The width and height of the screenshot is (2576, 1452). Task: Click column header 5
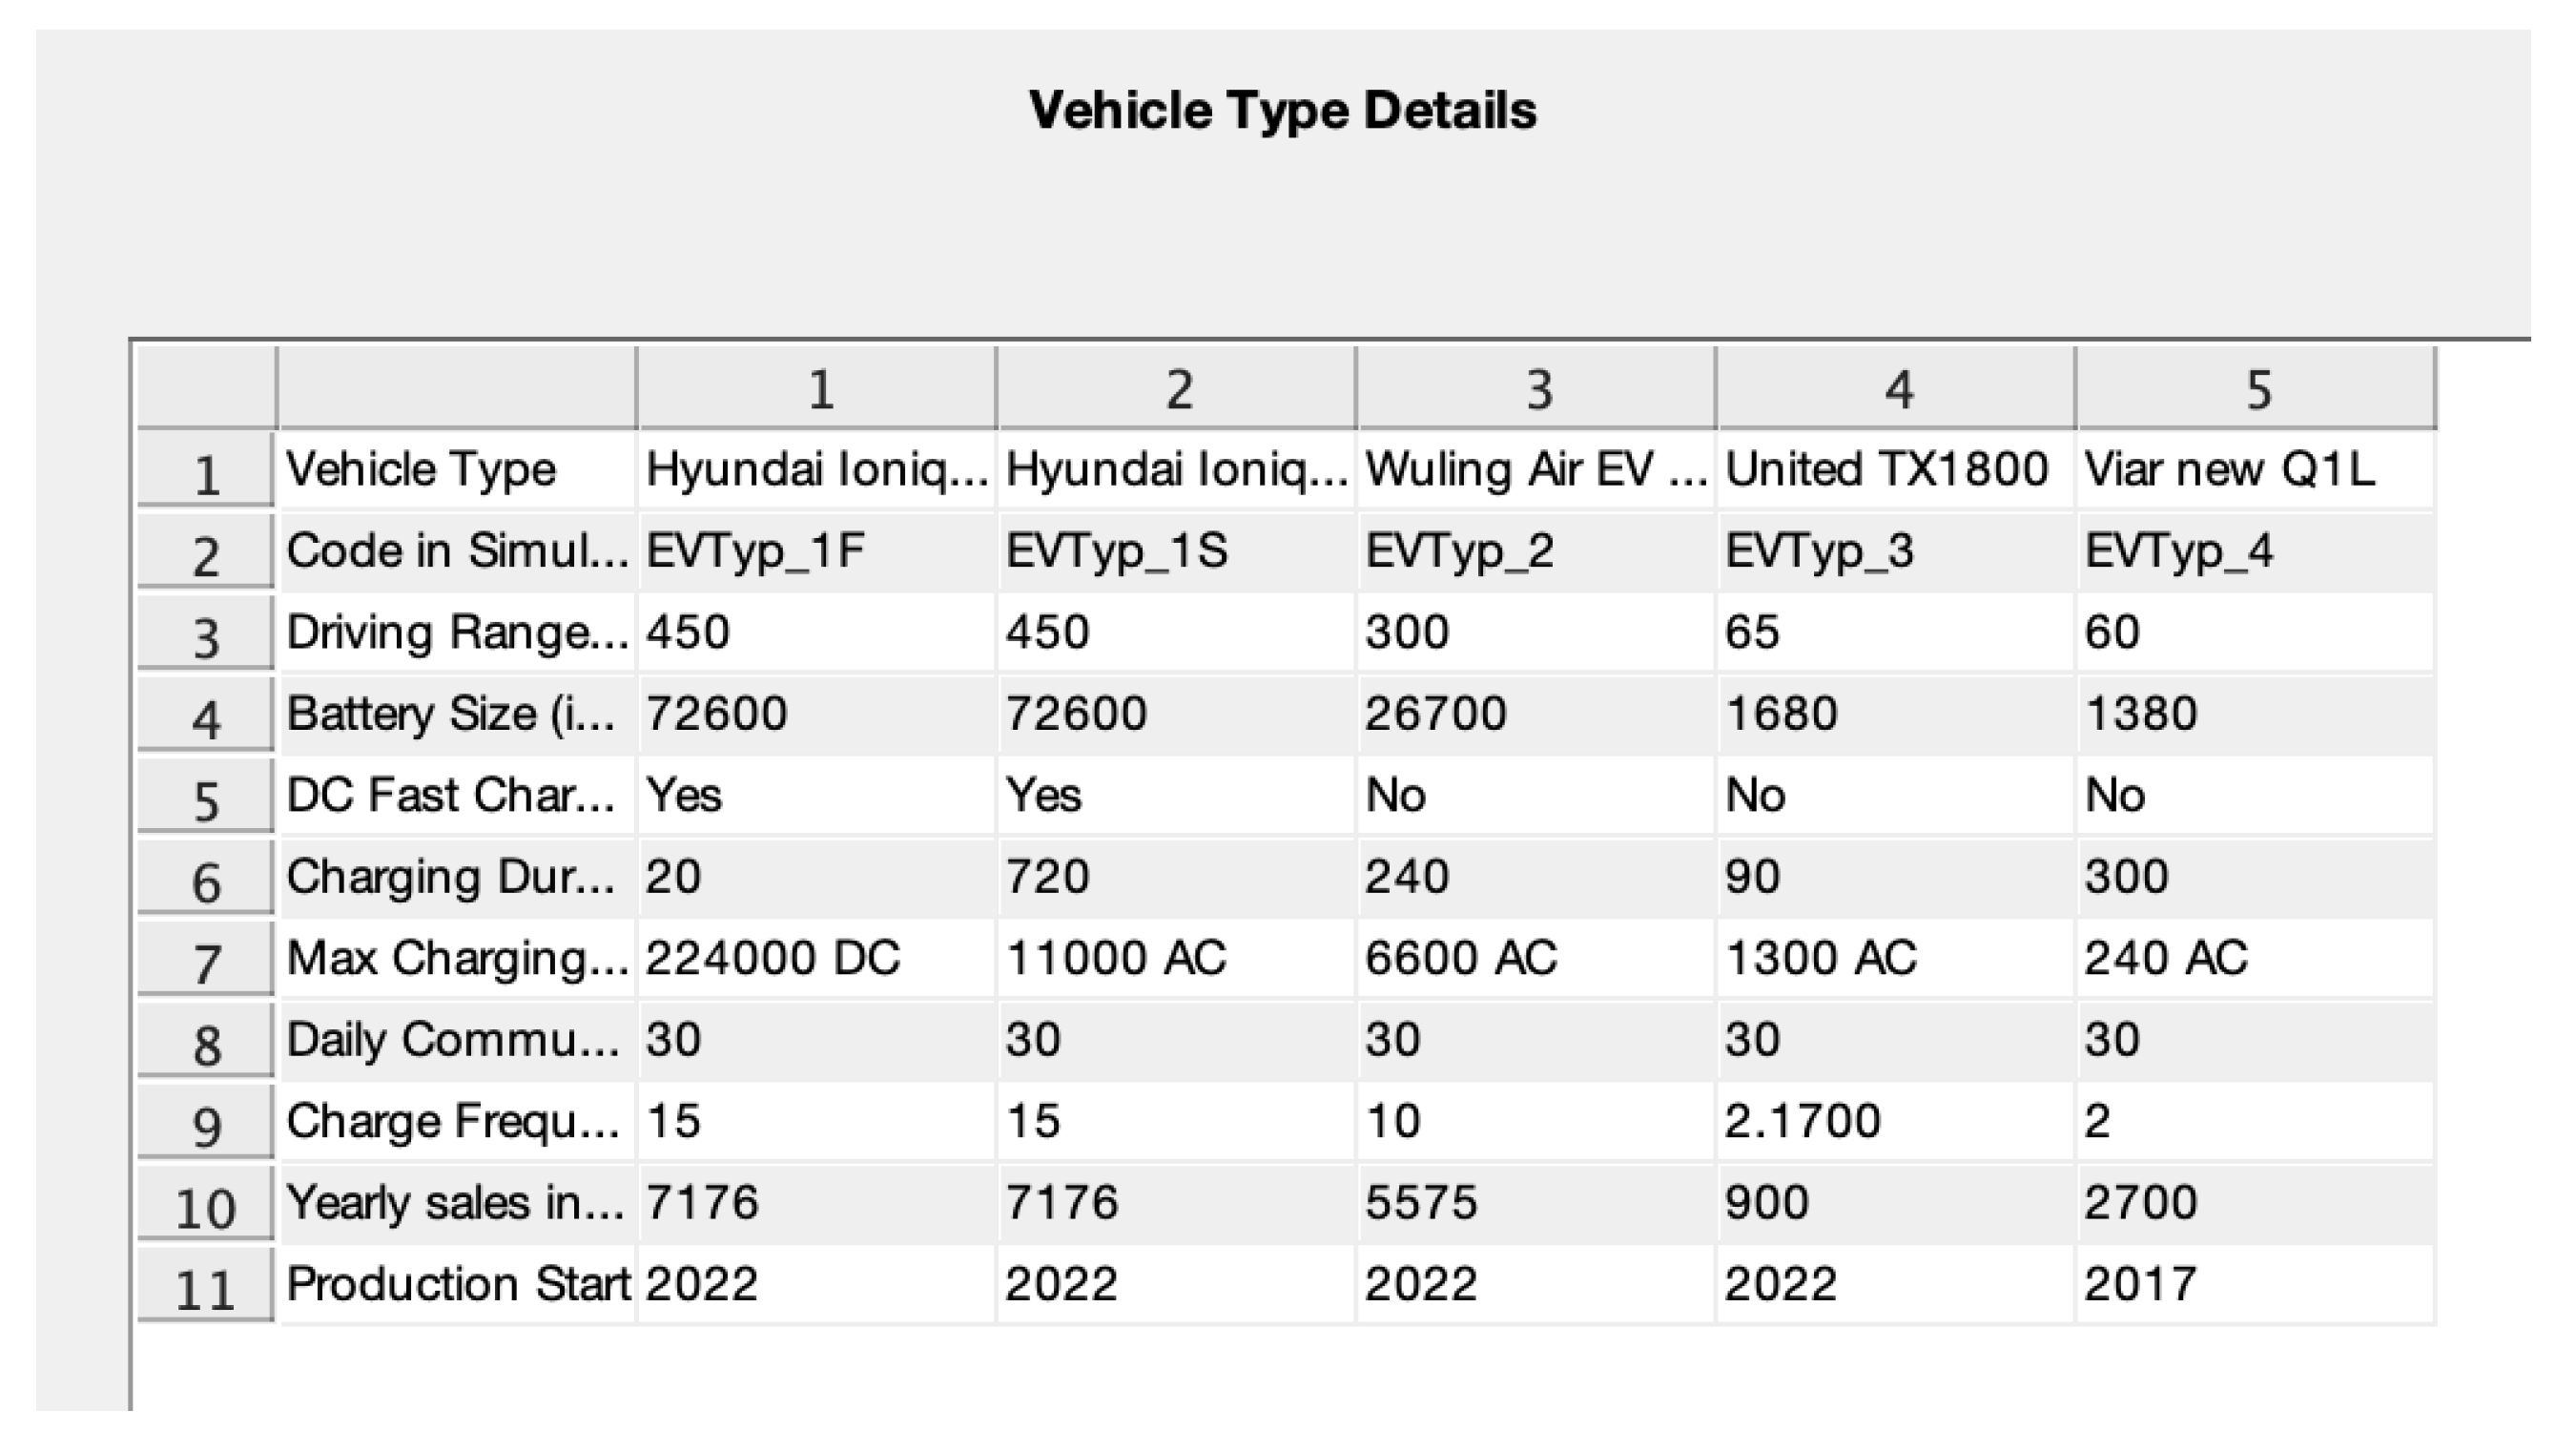(x=2257, y=389)
